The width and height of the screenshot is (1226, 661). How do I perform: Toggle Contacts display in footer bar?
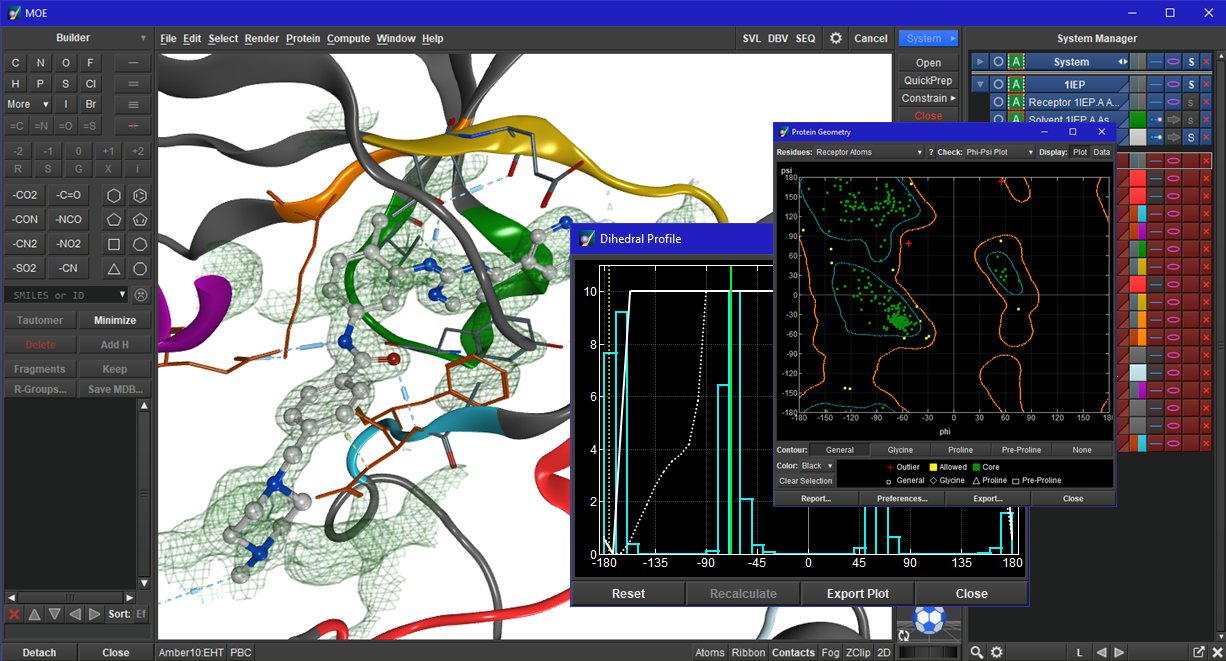pyautogui.click(x=793, y=652)
